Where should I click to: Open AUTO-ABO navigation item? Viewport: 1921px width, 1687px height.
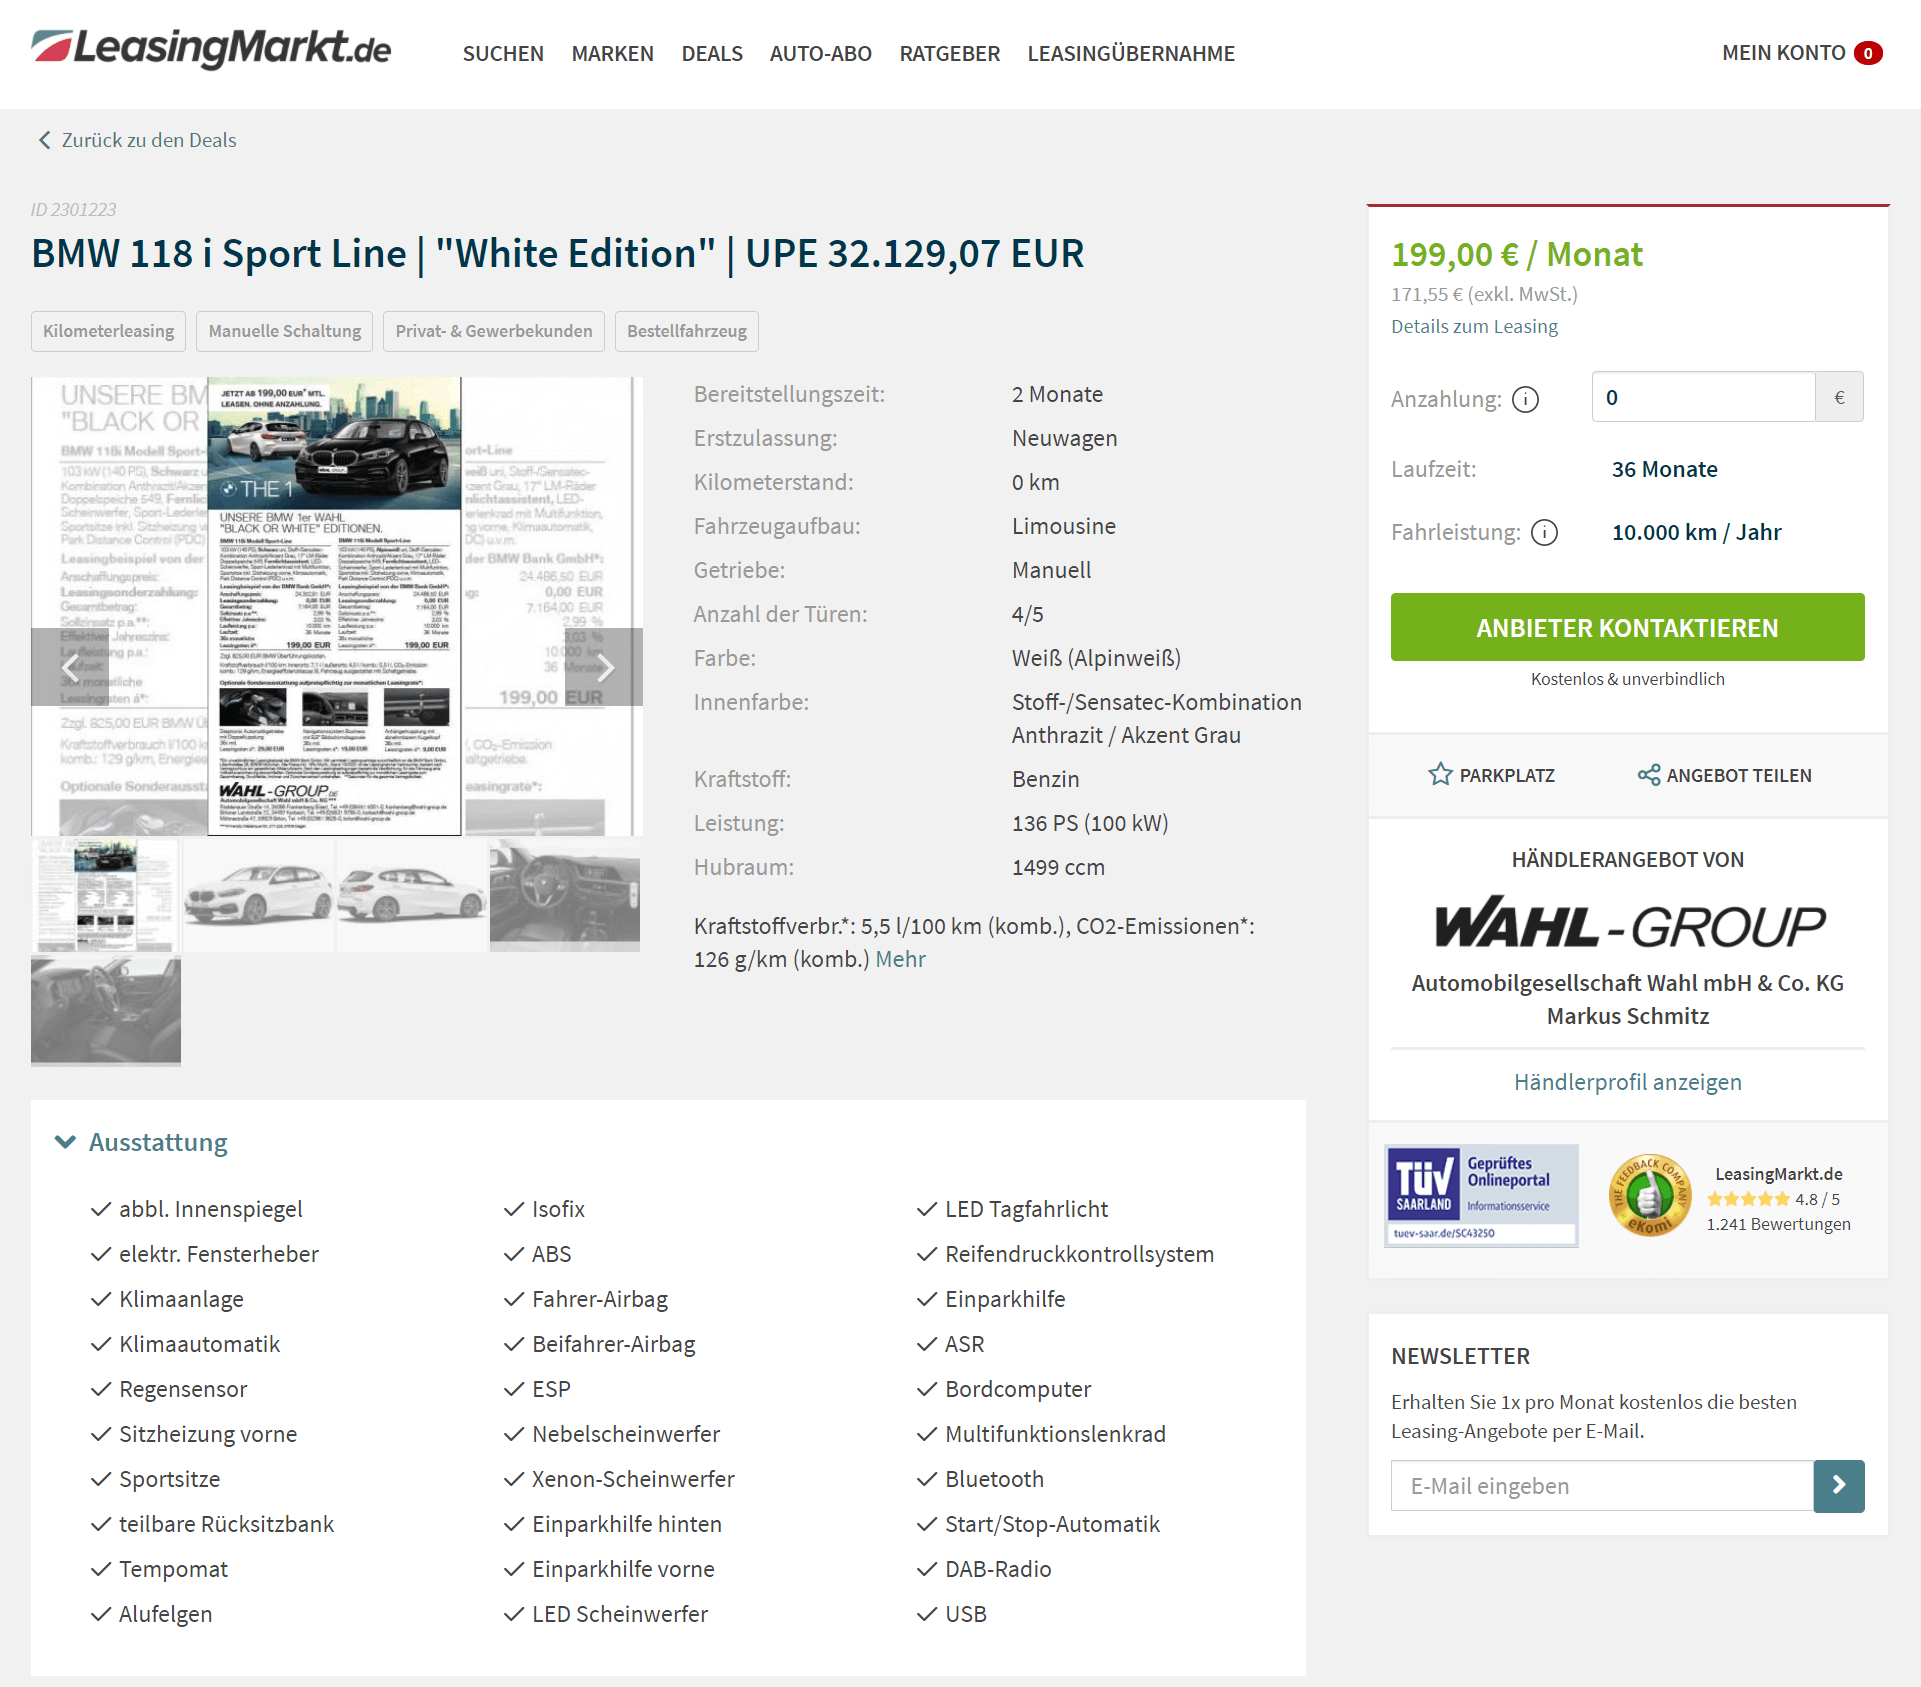(821, 54)
